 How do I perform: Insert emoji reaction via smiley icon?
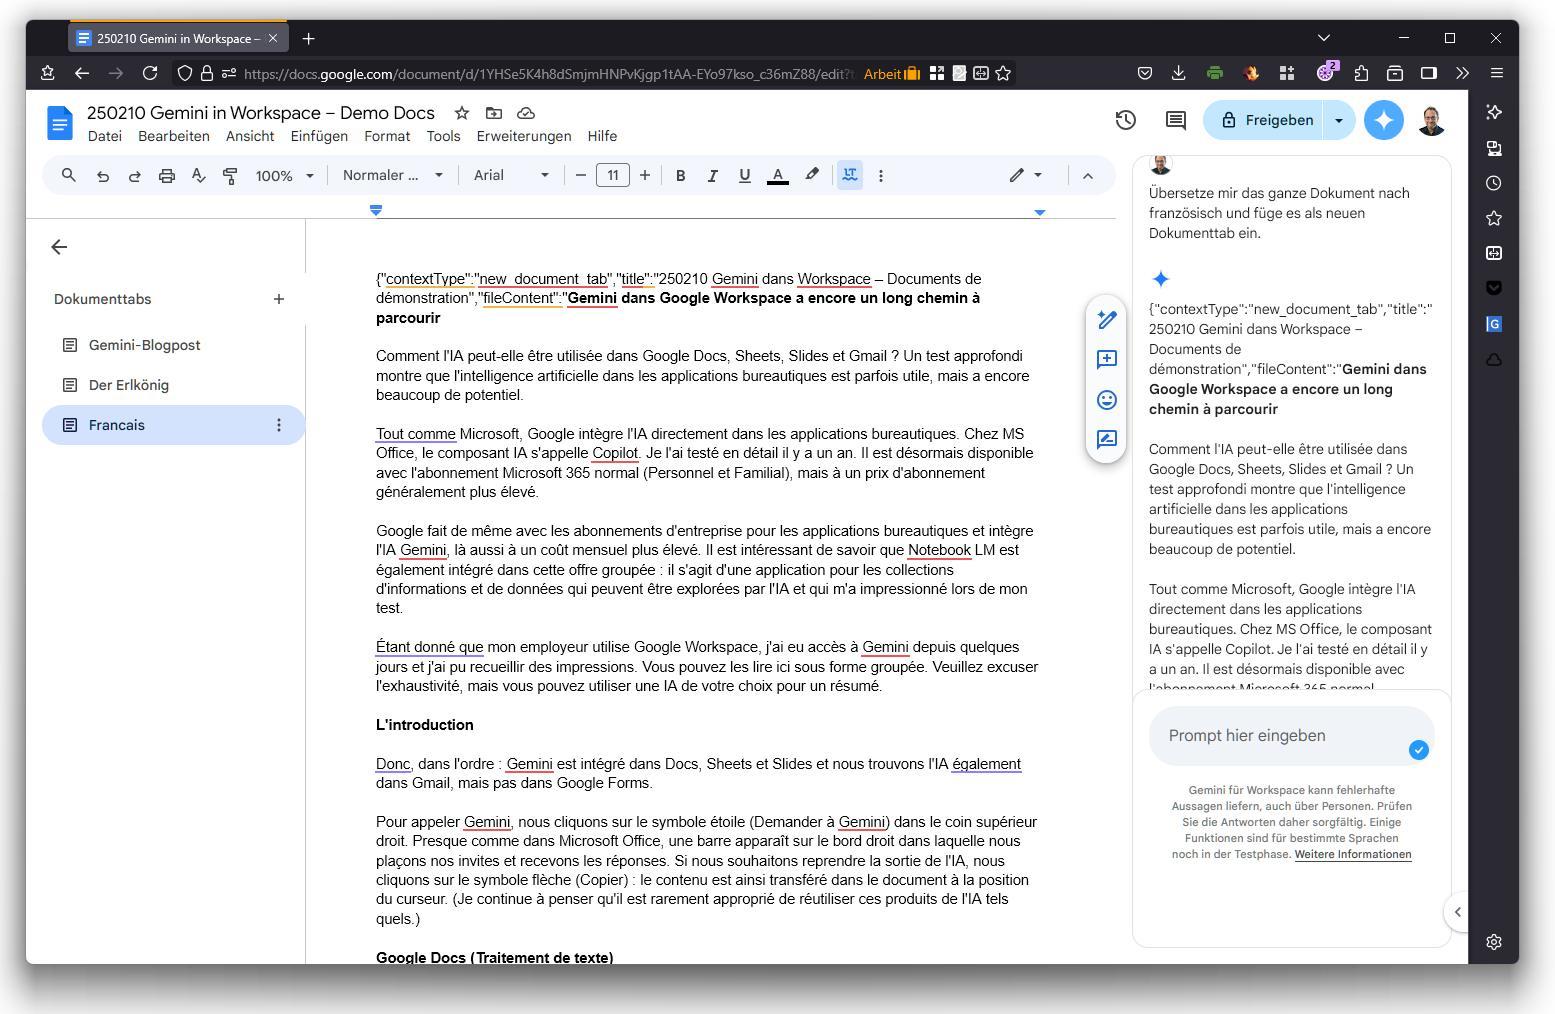pyautogui.click(x=1107, y=400)
